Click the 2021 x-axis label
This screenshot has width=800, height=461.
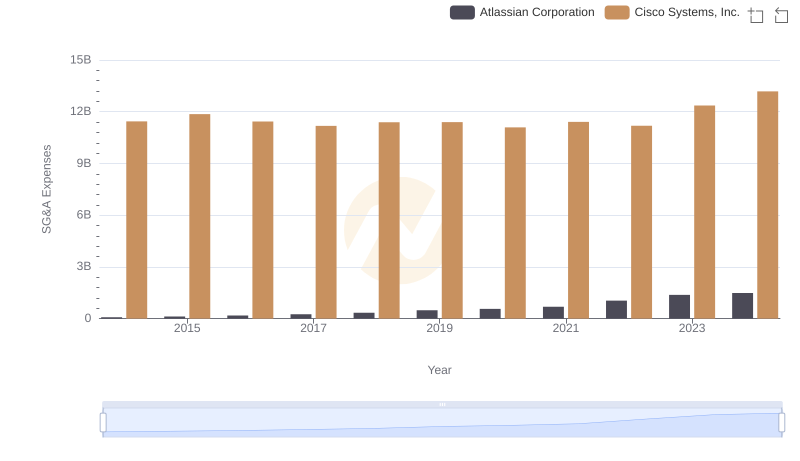(x=565, y=328)
